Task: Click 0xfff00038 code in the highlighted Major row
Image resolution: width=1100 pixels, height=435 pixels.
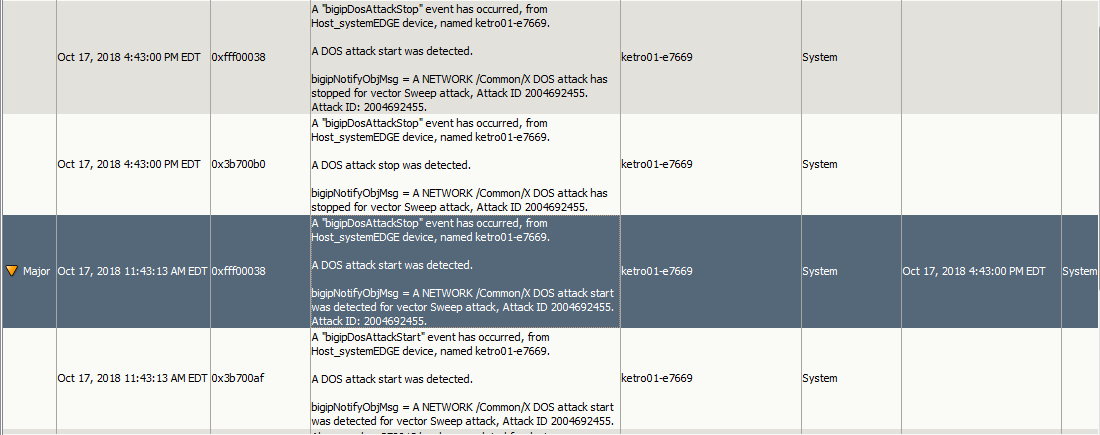Action: [238, 271]
